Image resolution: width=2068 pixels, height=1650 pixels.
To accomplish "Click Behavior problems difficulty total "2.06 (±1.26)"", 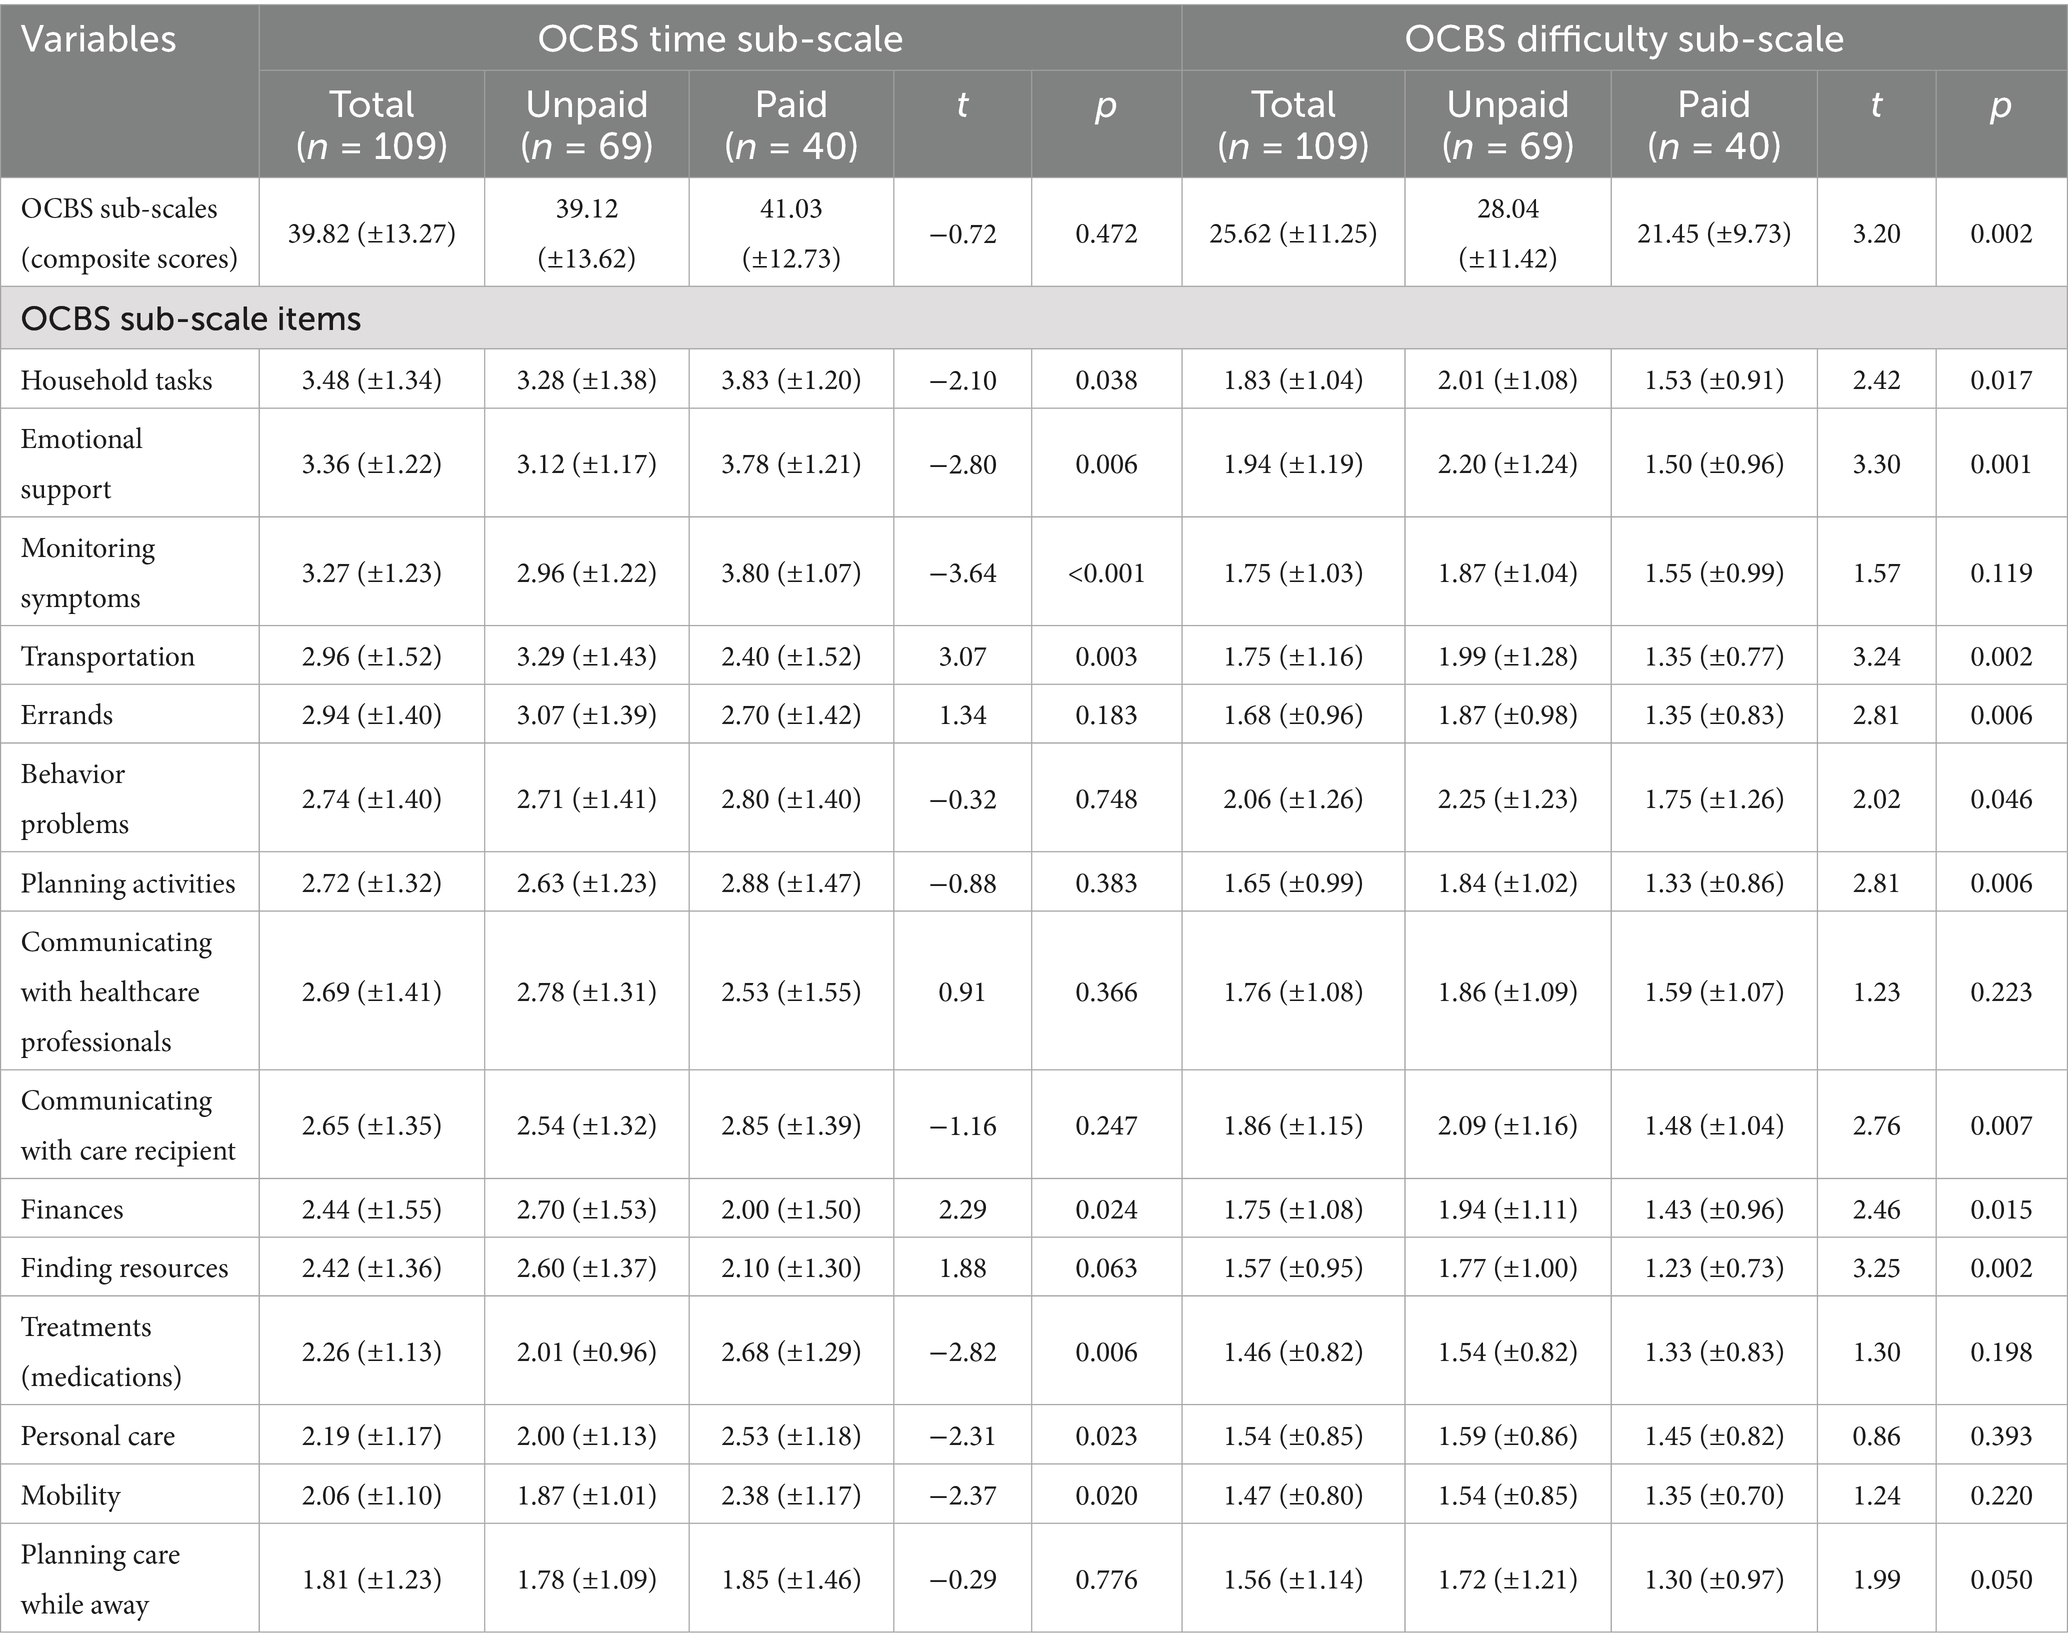I will (1293, 798).
